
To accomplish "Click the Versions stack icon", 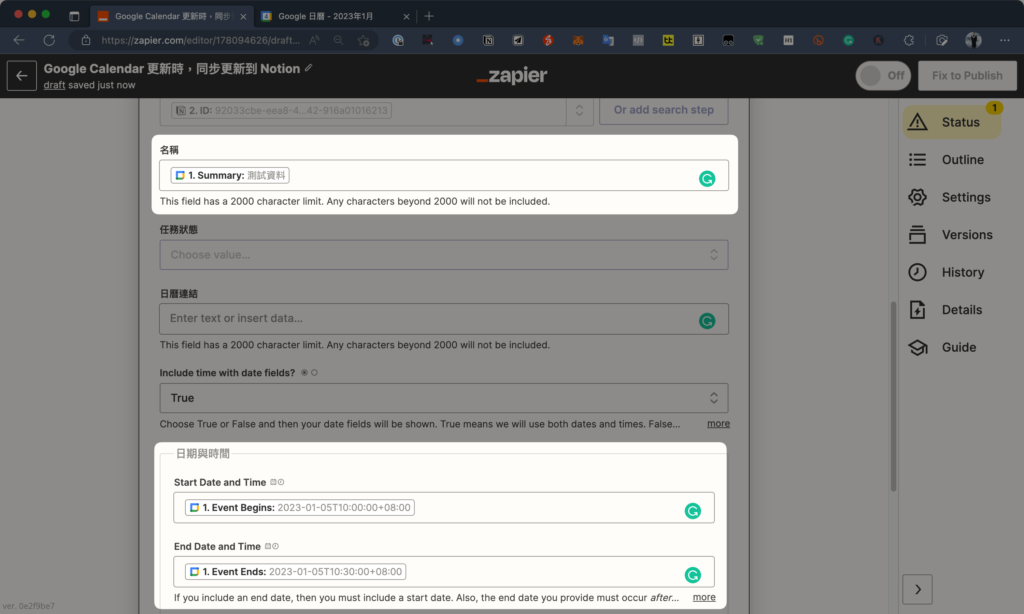I will click(x=918, y=234).
